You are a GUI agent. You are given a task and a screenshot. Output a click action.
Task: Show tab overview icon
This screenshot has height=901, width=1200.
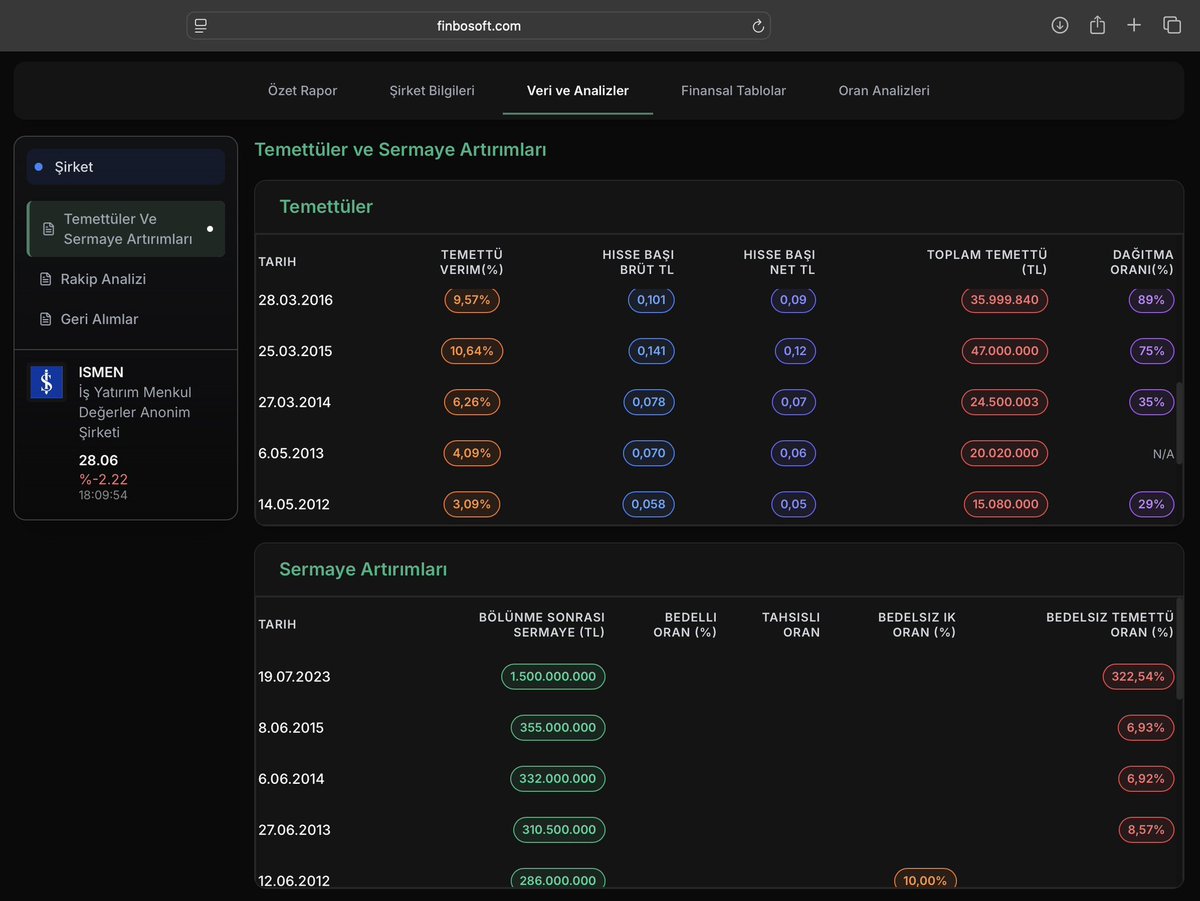point(1172,25)
